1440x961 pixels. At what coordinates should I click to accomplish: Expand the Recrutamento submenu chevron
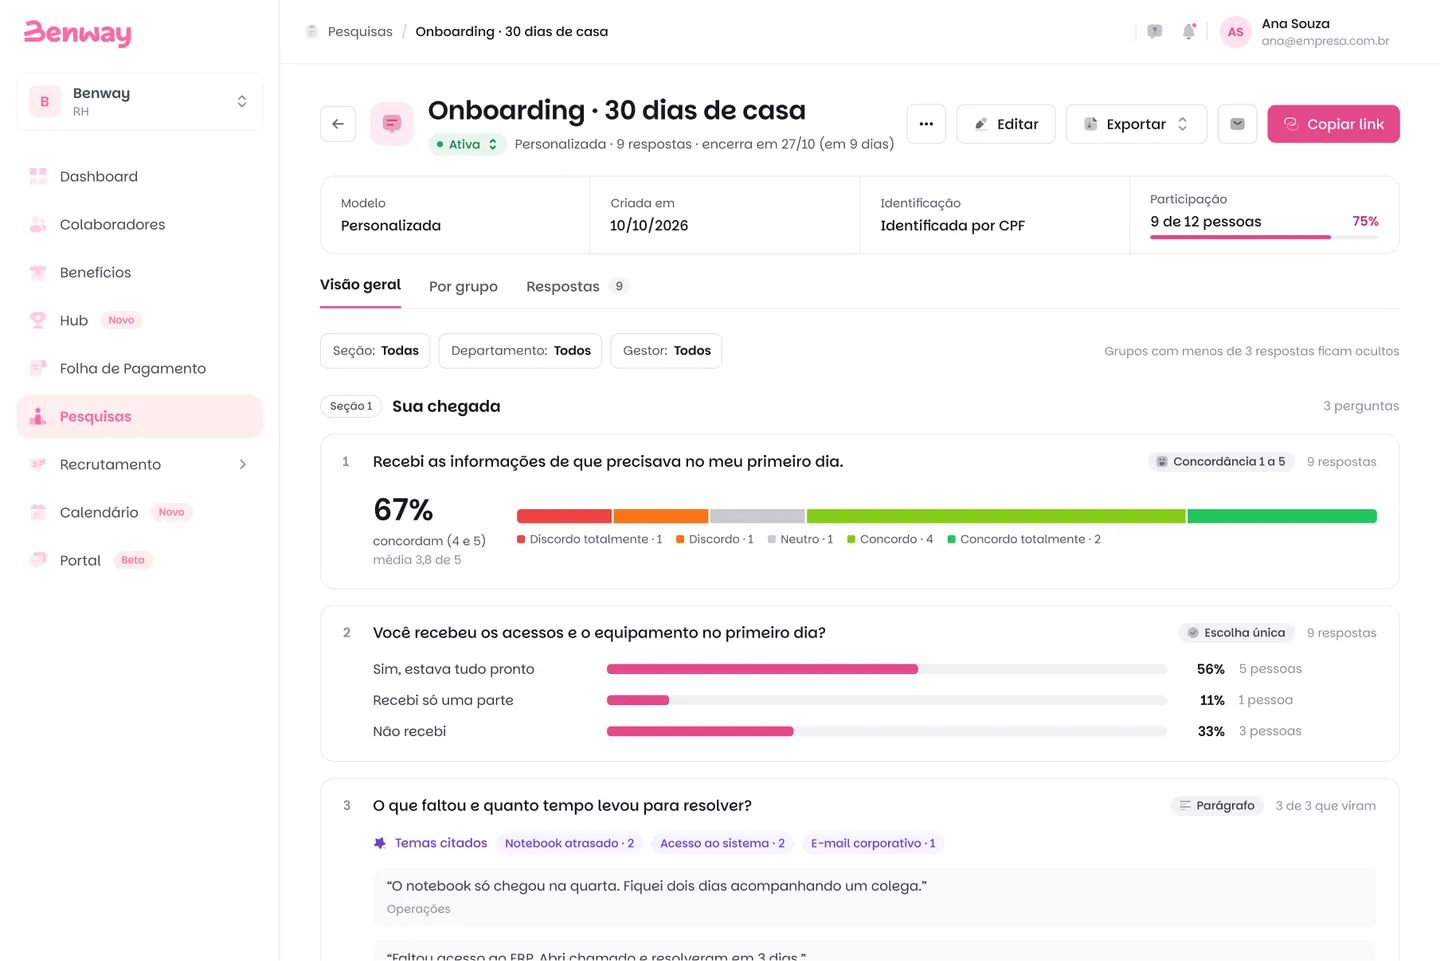(x=242, y=464)
